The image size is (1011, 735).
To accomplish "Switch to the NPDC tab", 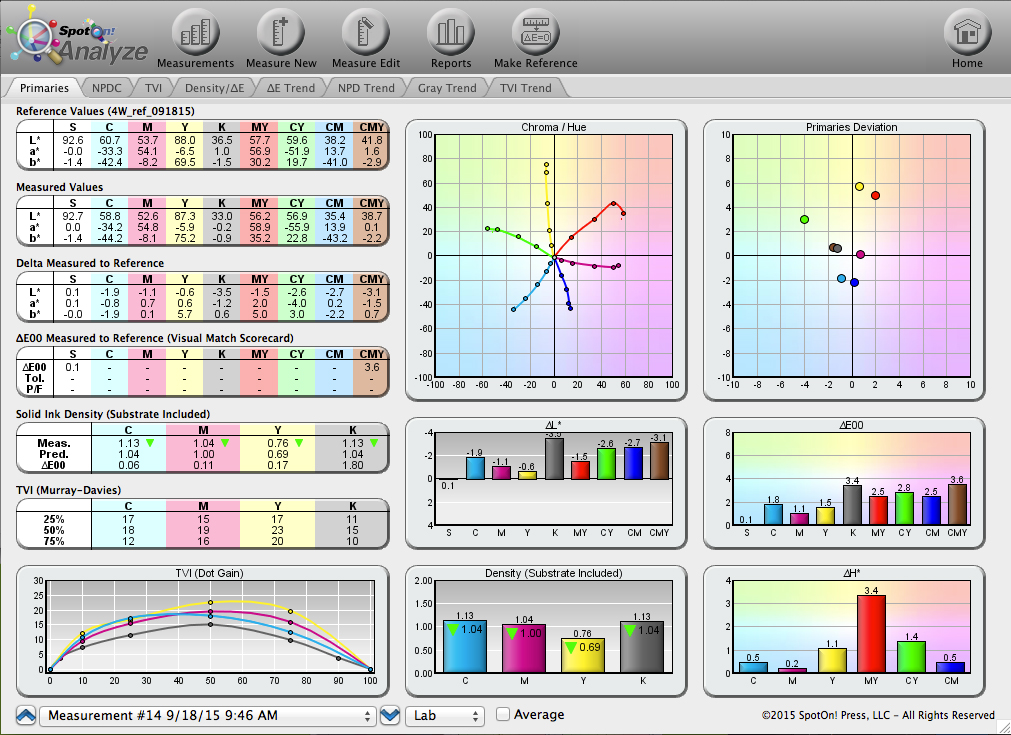I will tap(106, 88).
